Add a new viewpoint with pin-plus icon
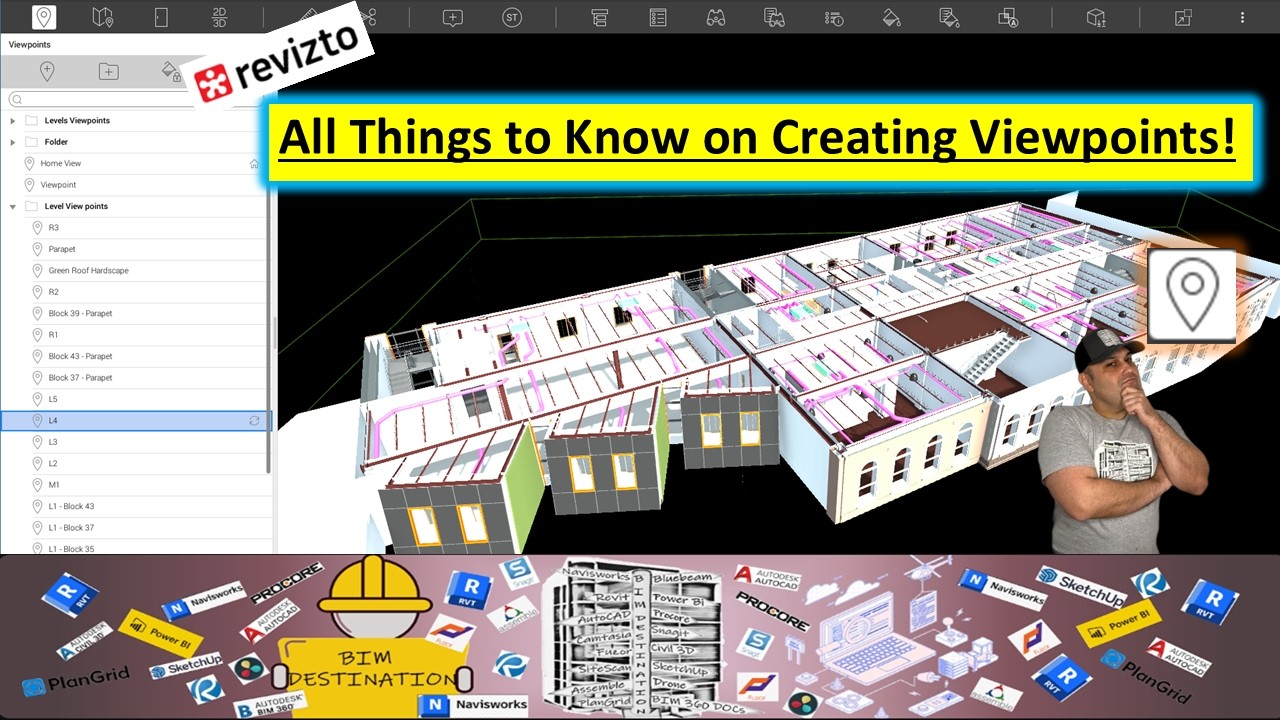 (x=47, y=71)
